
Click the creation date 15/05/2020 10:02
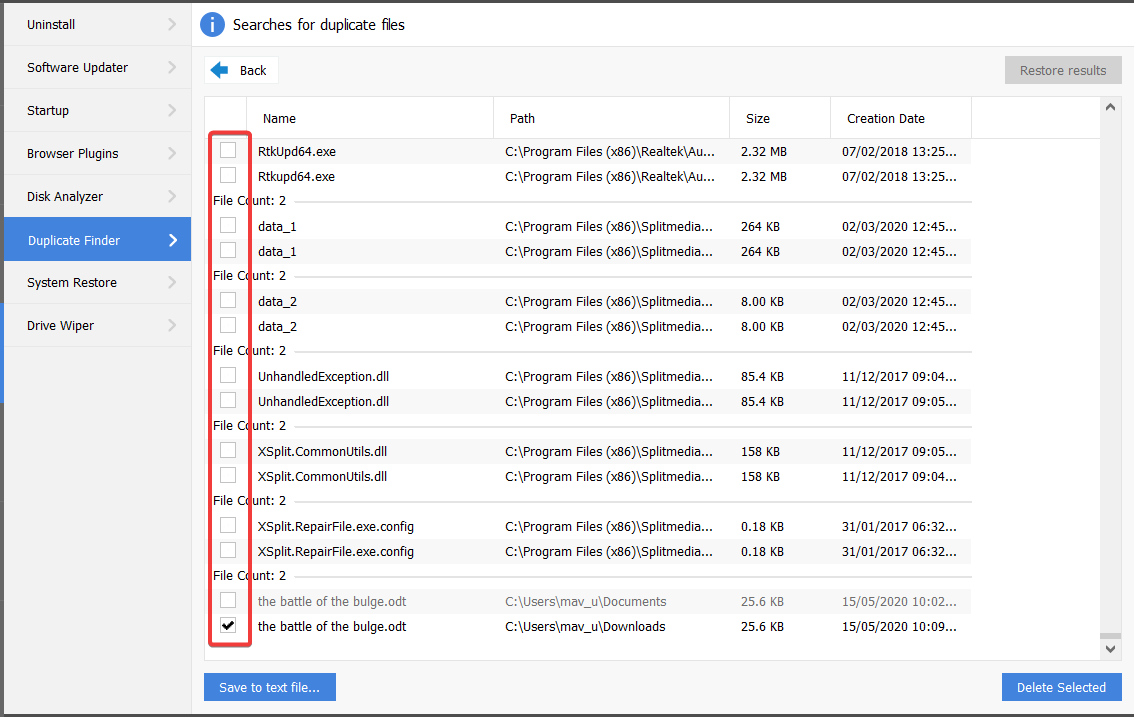click(899, 602)
